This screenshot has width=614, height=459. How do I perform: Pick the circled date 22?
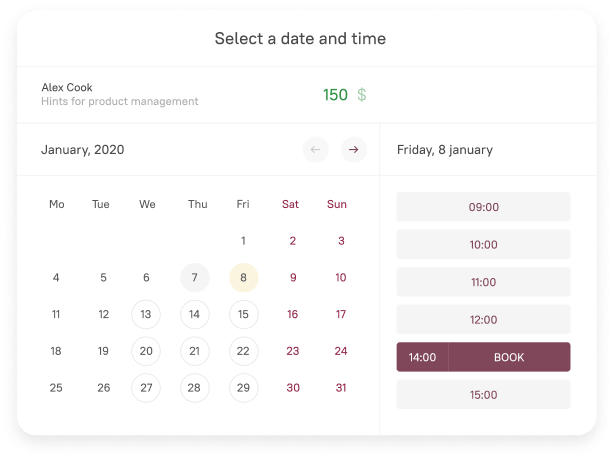click(x=243, y=351)
